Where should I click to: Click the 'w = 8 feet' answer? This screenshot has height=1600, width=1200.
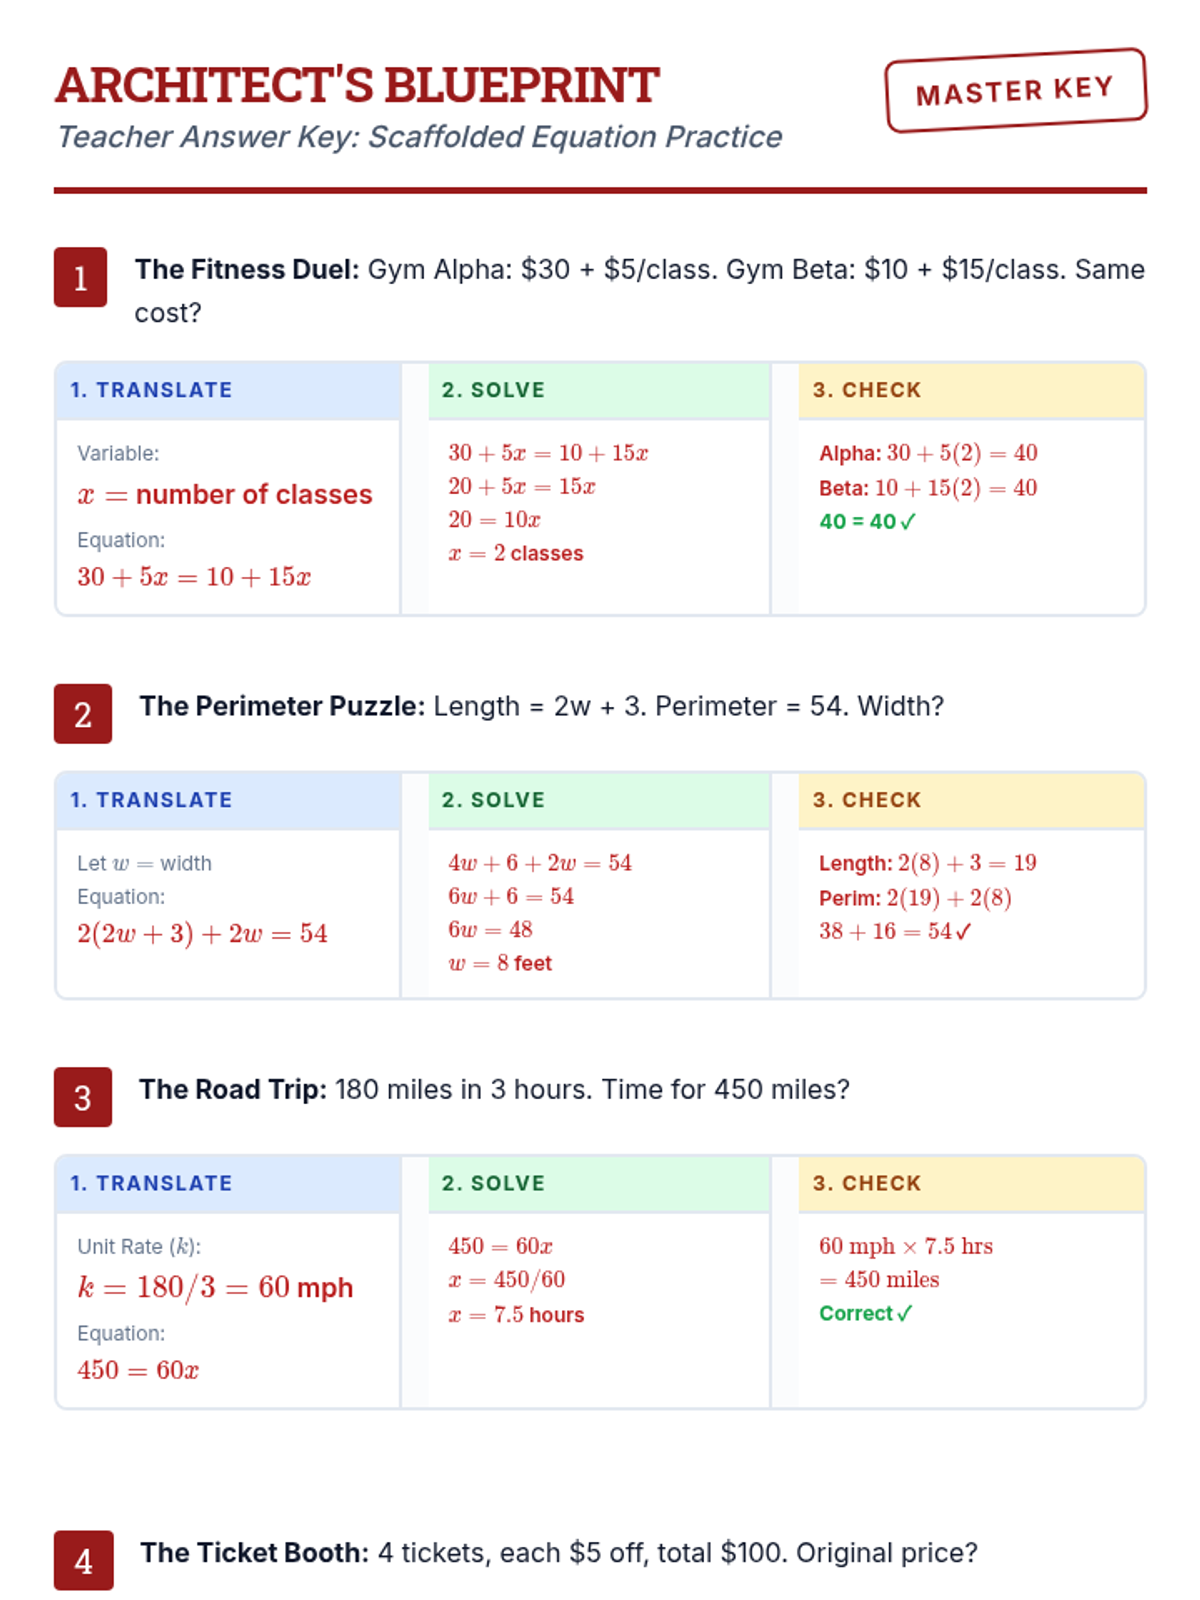point(500,963)
